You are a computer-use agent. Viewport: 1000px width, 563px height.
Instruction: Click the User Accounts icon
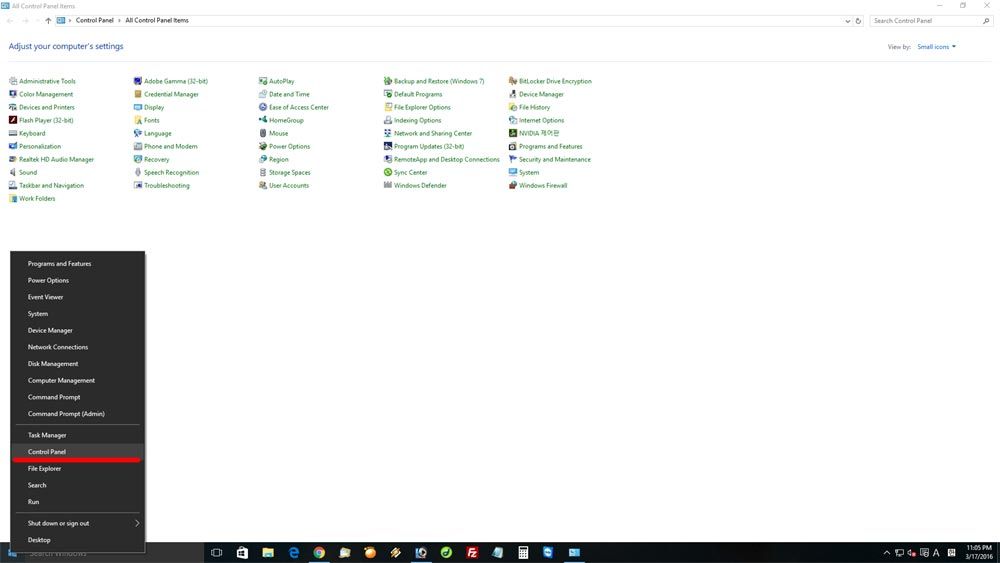[x=263, y=185]
